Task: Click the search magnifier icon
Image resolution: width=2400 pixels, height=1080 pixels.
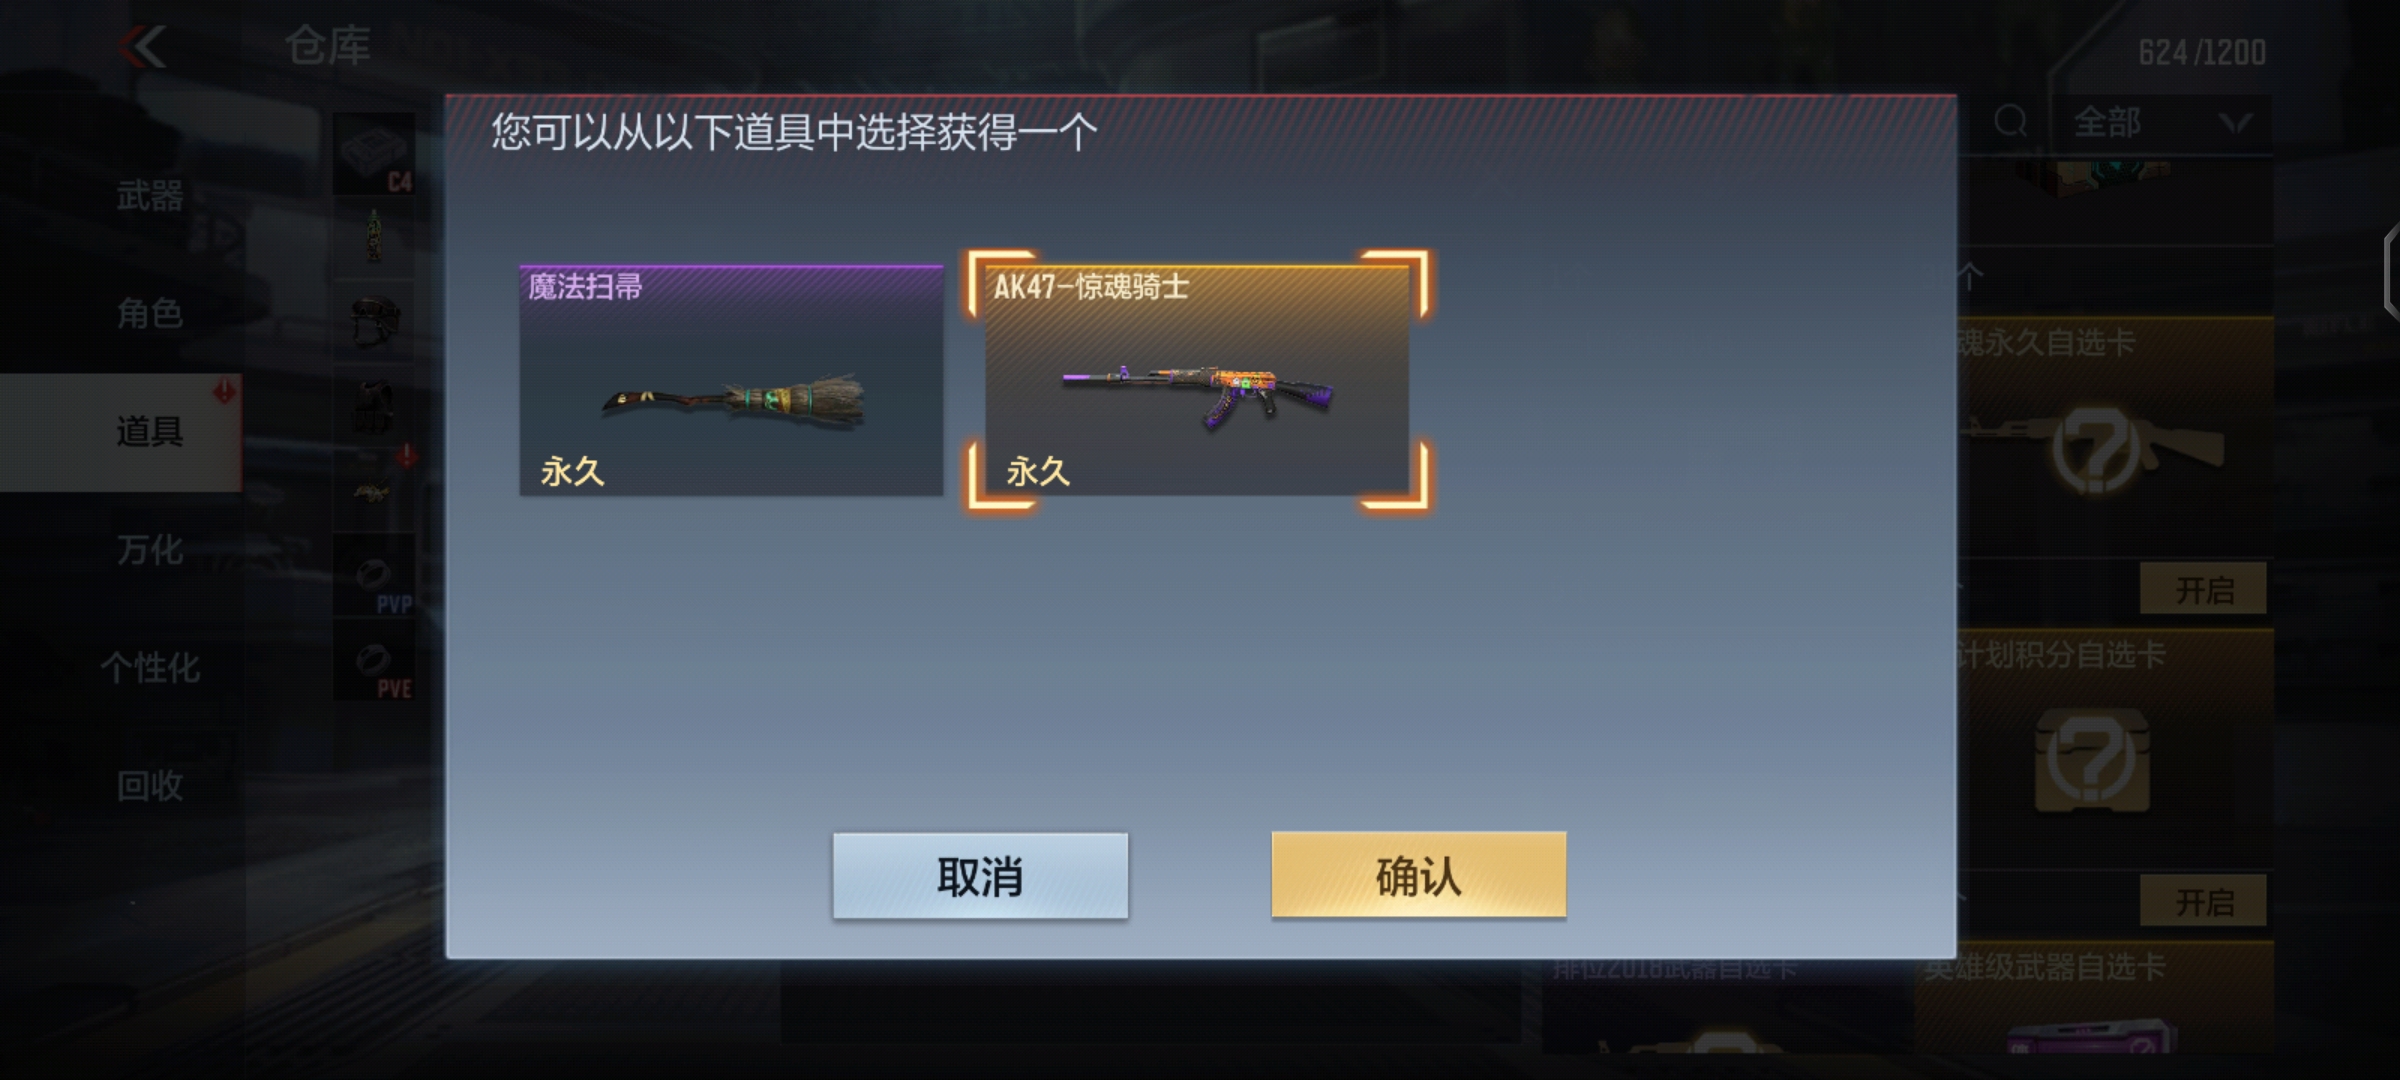Action: [x=2010, y=122]
